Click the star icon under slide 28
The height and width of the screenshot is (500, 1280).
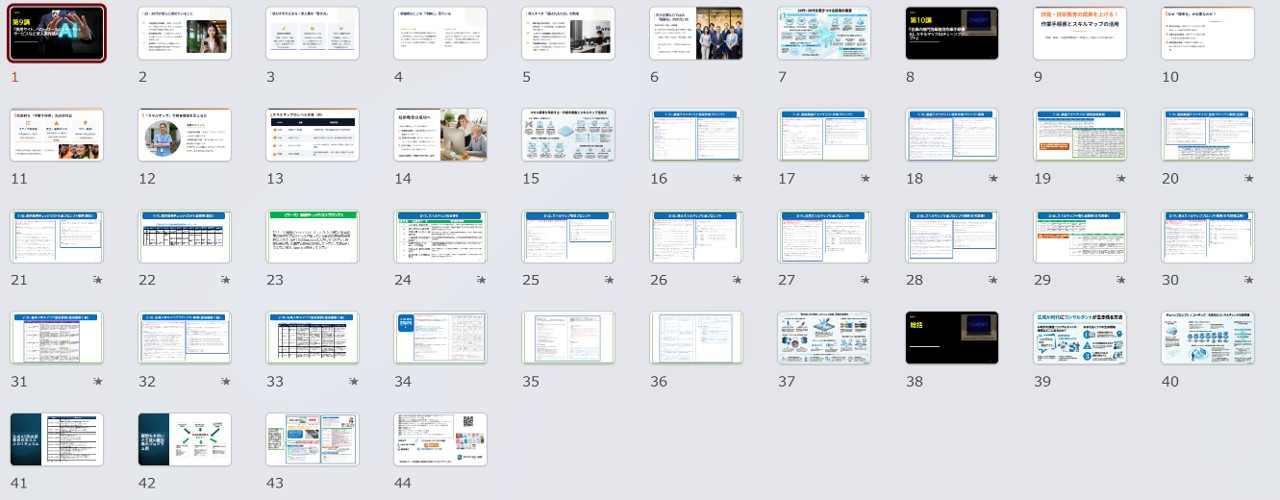click(x=994, y=280)
